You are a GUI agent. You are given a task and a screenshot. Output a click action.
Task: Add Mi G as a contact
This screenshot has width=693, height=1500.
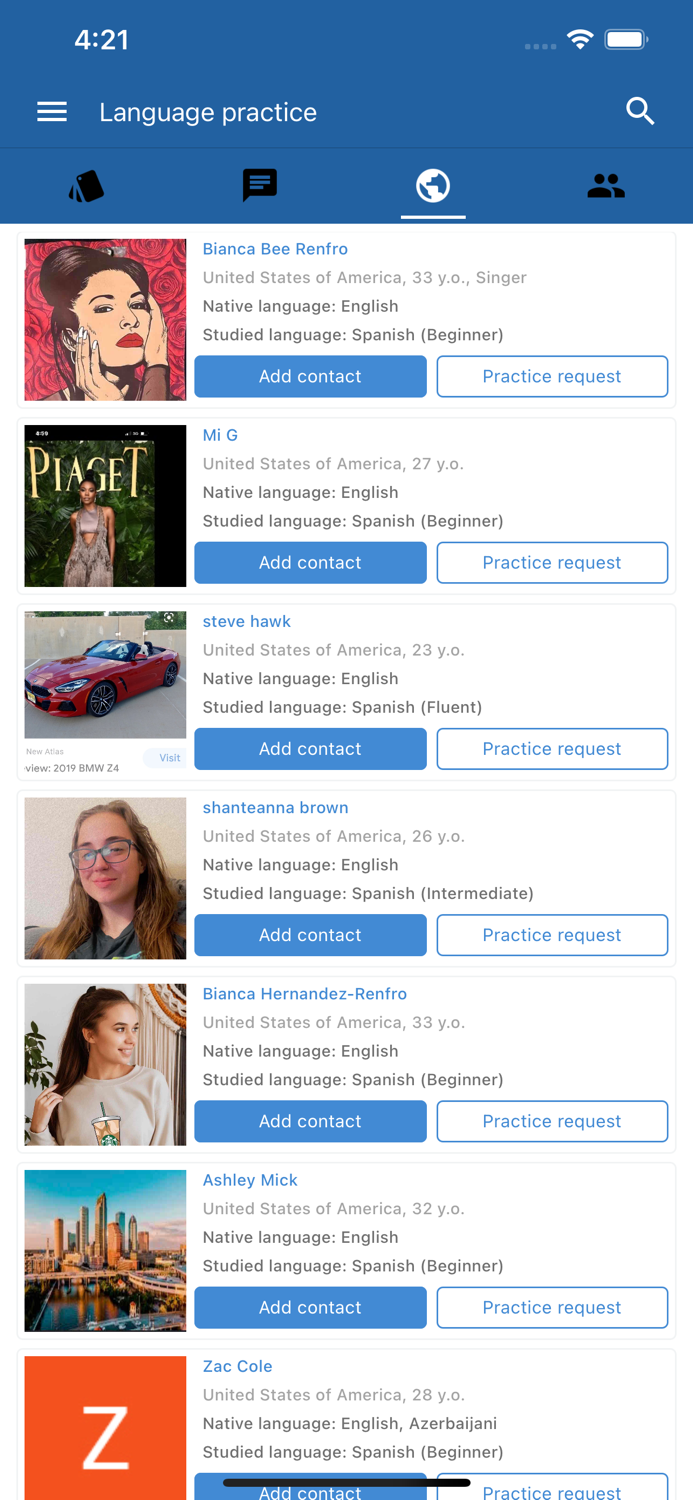tap(310, 562)
